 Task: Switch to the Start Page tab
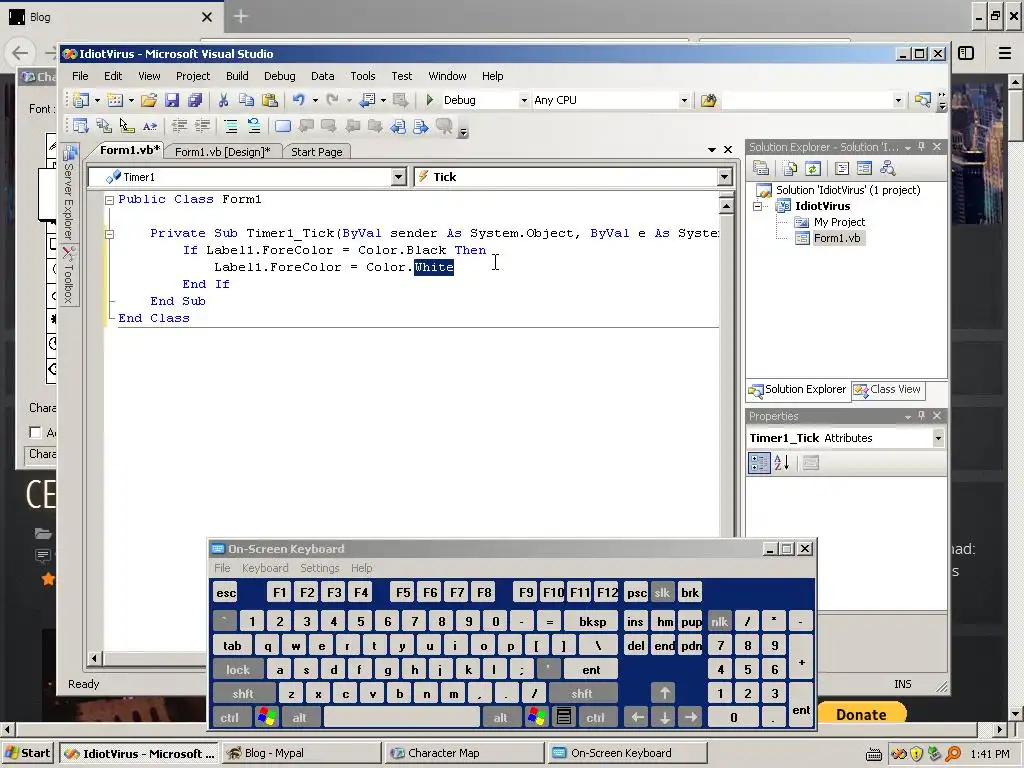(x=317, y=152)
